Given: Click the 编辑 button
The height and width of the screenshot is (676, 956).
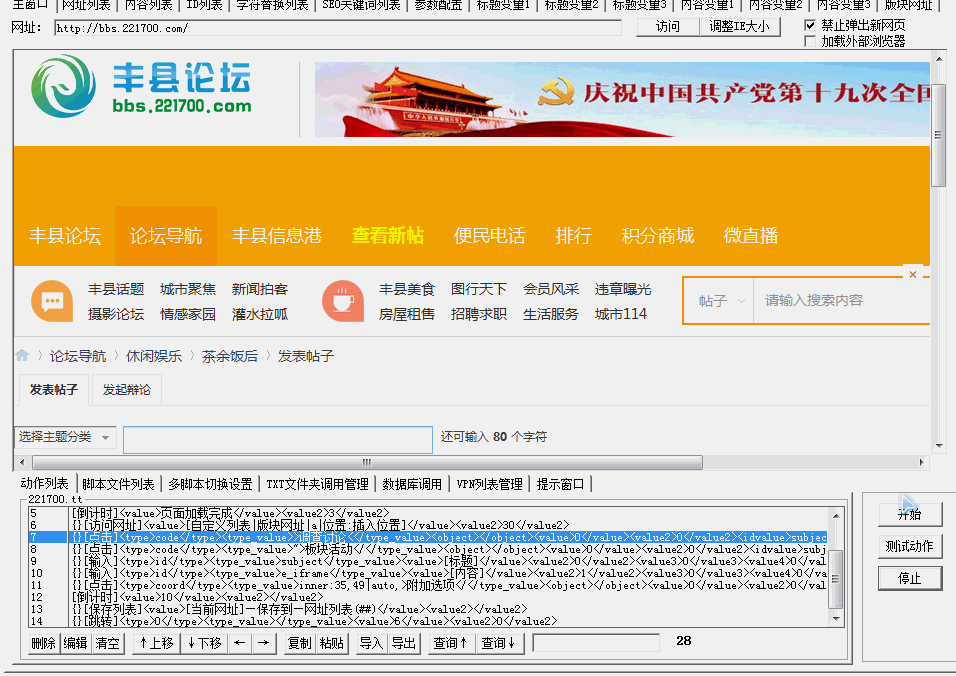Looking at the screenshot, I should [x=76, y=643].
